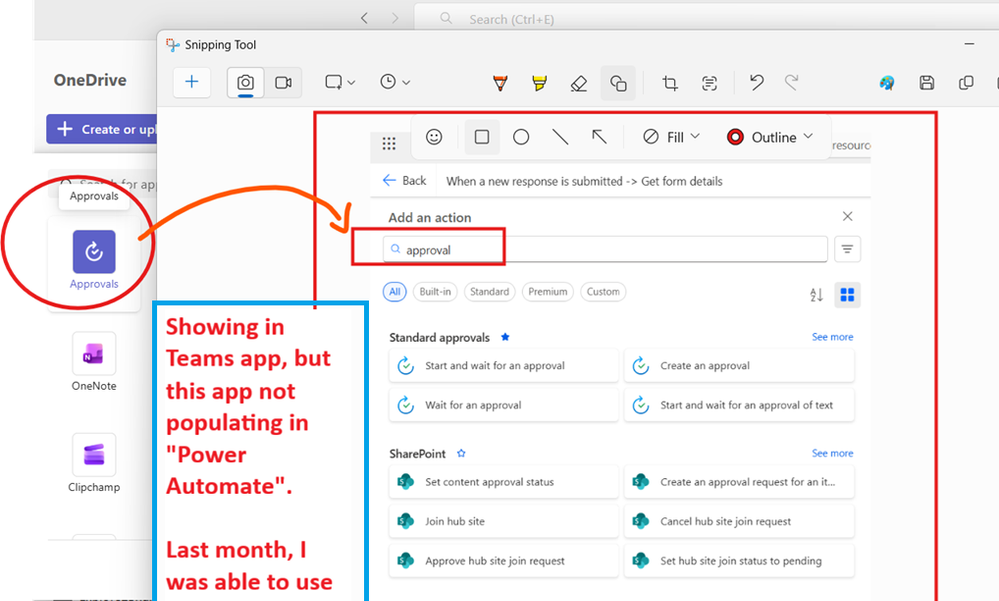Open the Clipchamp app in Teams
Image resolution: width=999 pixels, height=601 pixels.
94,463
